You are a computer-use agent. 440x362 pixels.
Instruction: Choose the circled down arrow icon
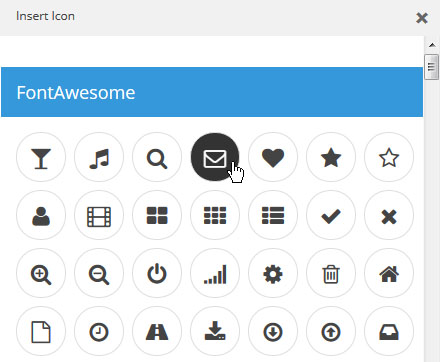[x=273, y=331]
